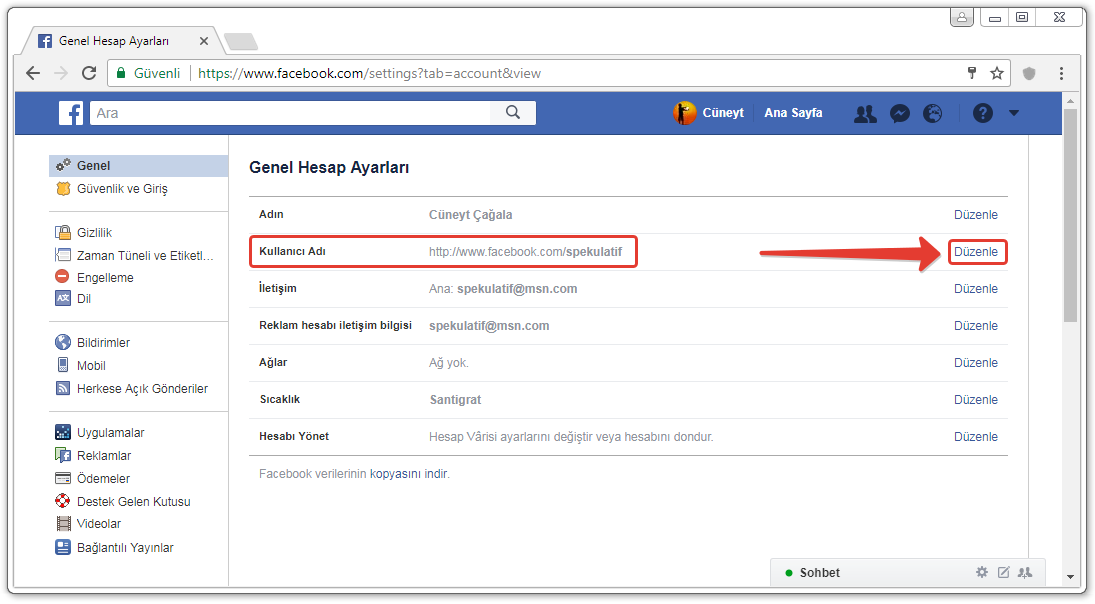Click in the Ara search field
The width and height of the screenshot is (1095, 604).
(x=290, y=113)
